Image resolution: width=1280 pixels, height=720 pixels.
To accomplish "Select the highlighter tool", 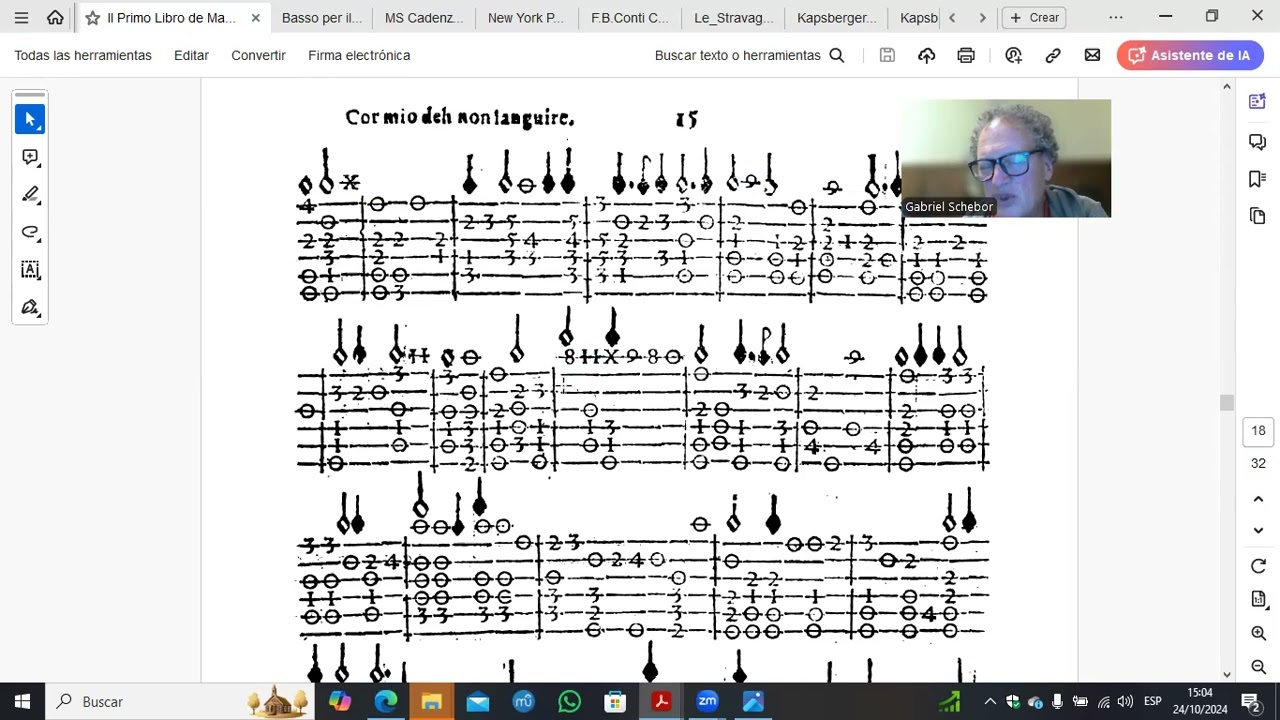I will [30, 194].
